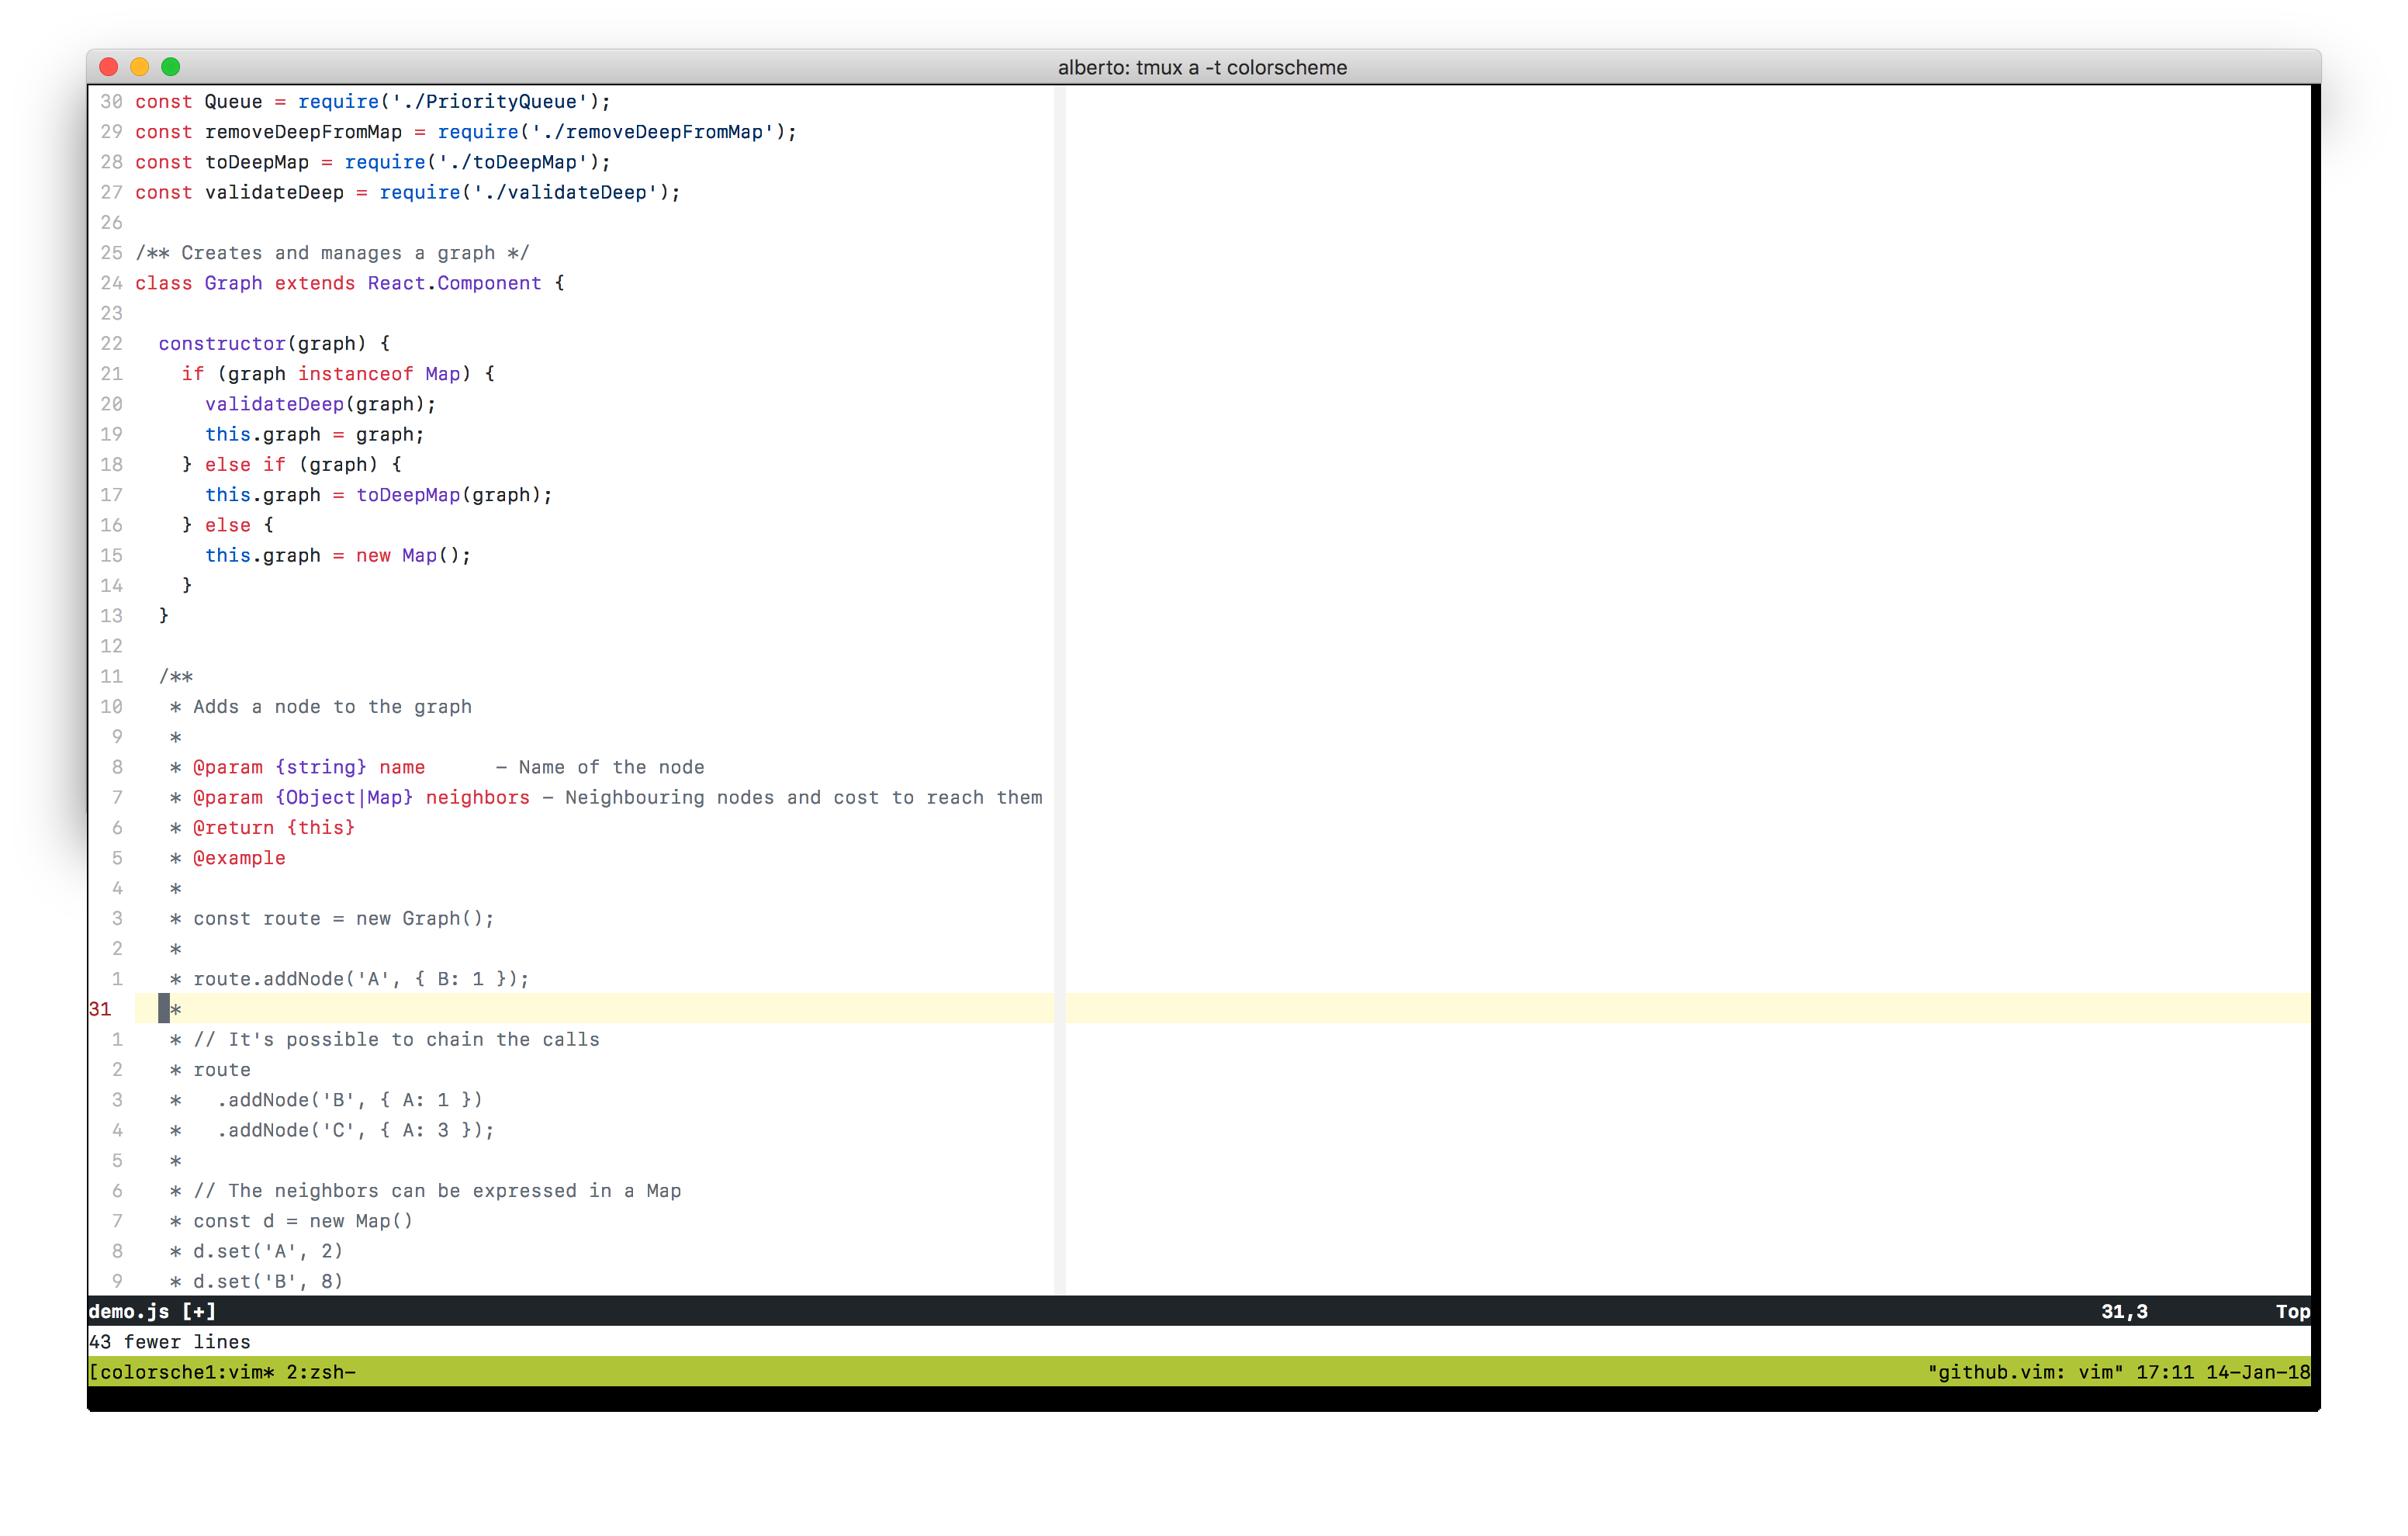Screen dimensions: 2408x1536
Task: Click the @return doc tag
Action: click(x=233, y=828)
